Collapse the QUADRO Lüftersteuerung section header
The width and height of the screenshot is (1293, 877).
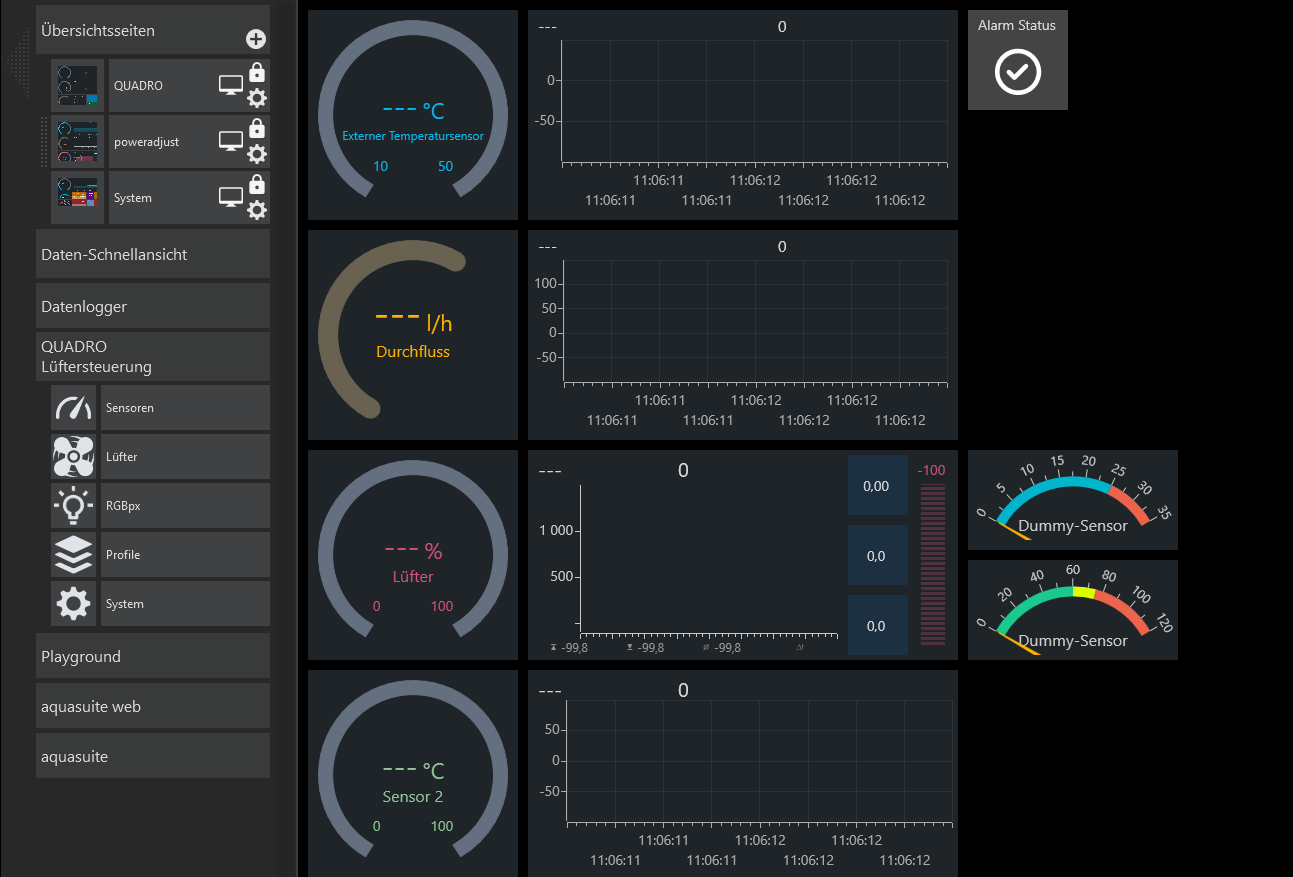coord(153,357)
